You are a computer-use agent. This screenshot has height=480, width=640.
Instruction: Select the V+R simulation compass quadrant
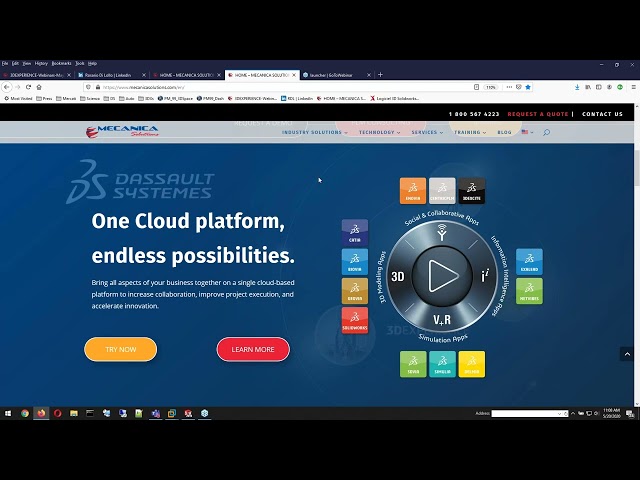pos(442,320)
